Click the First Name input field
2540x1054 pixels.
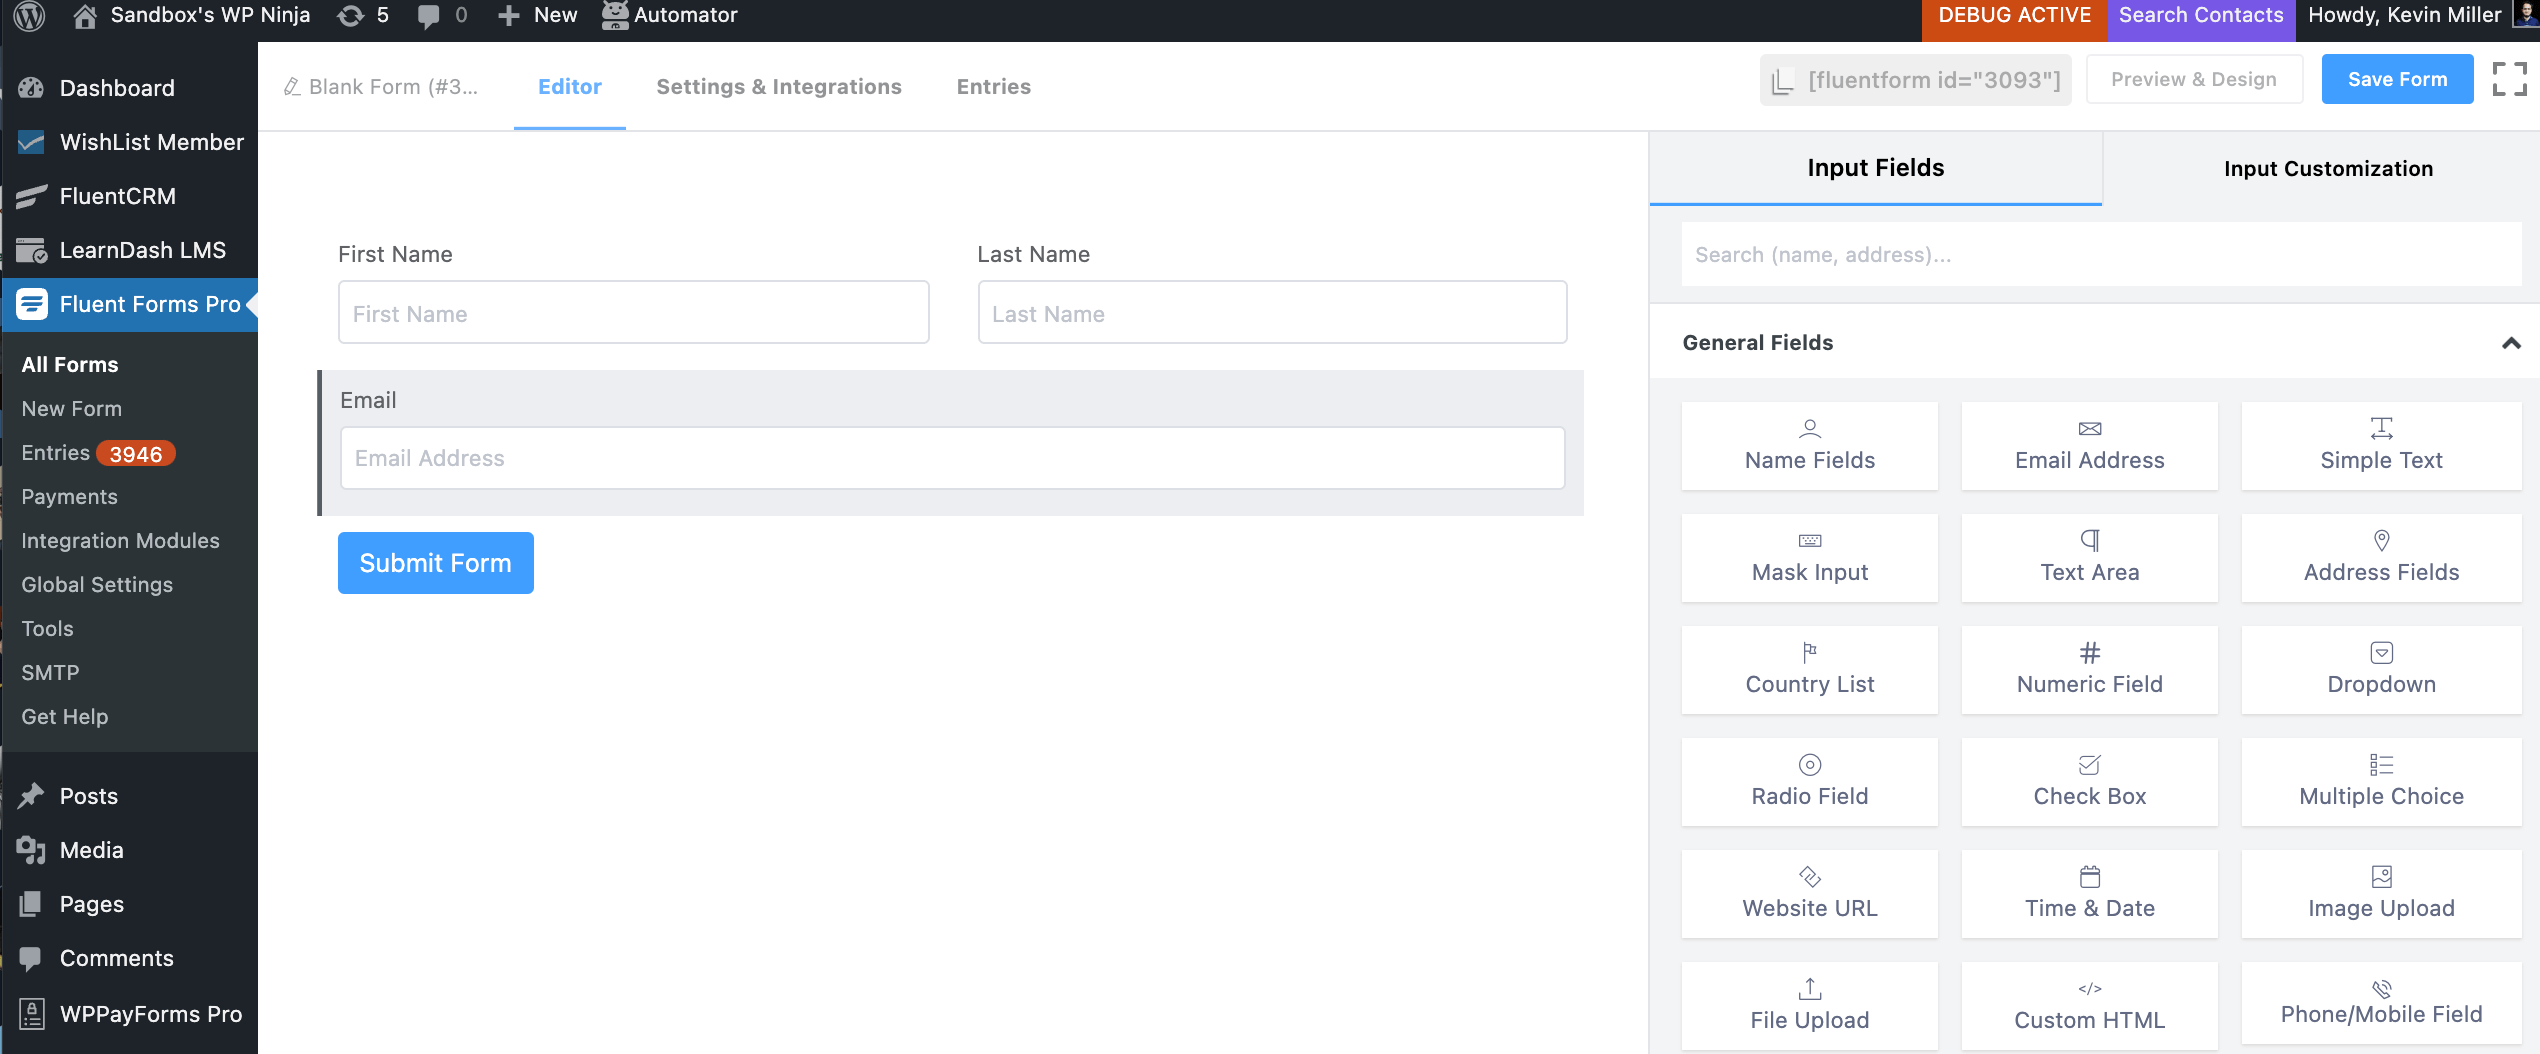633,312
